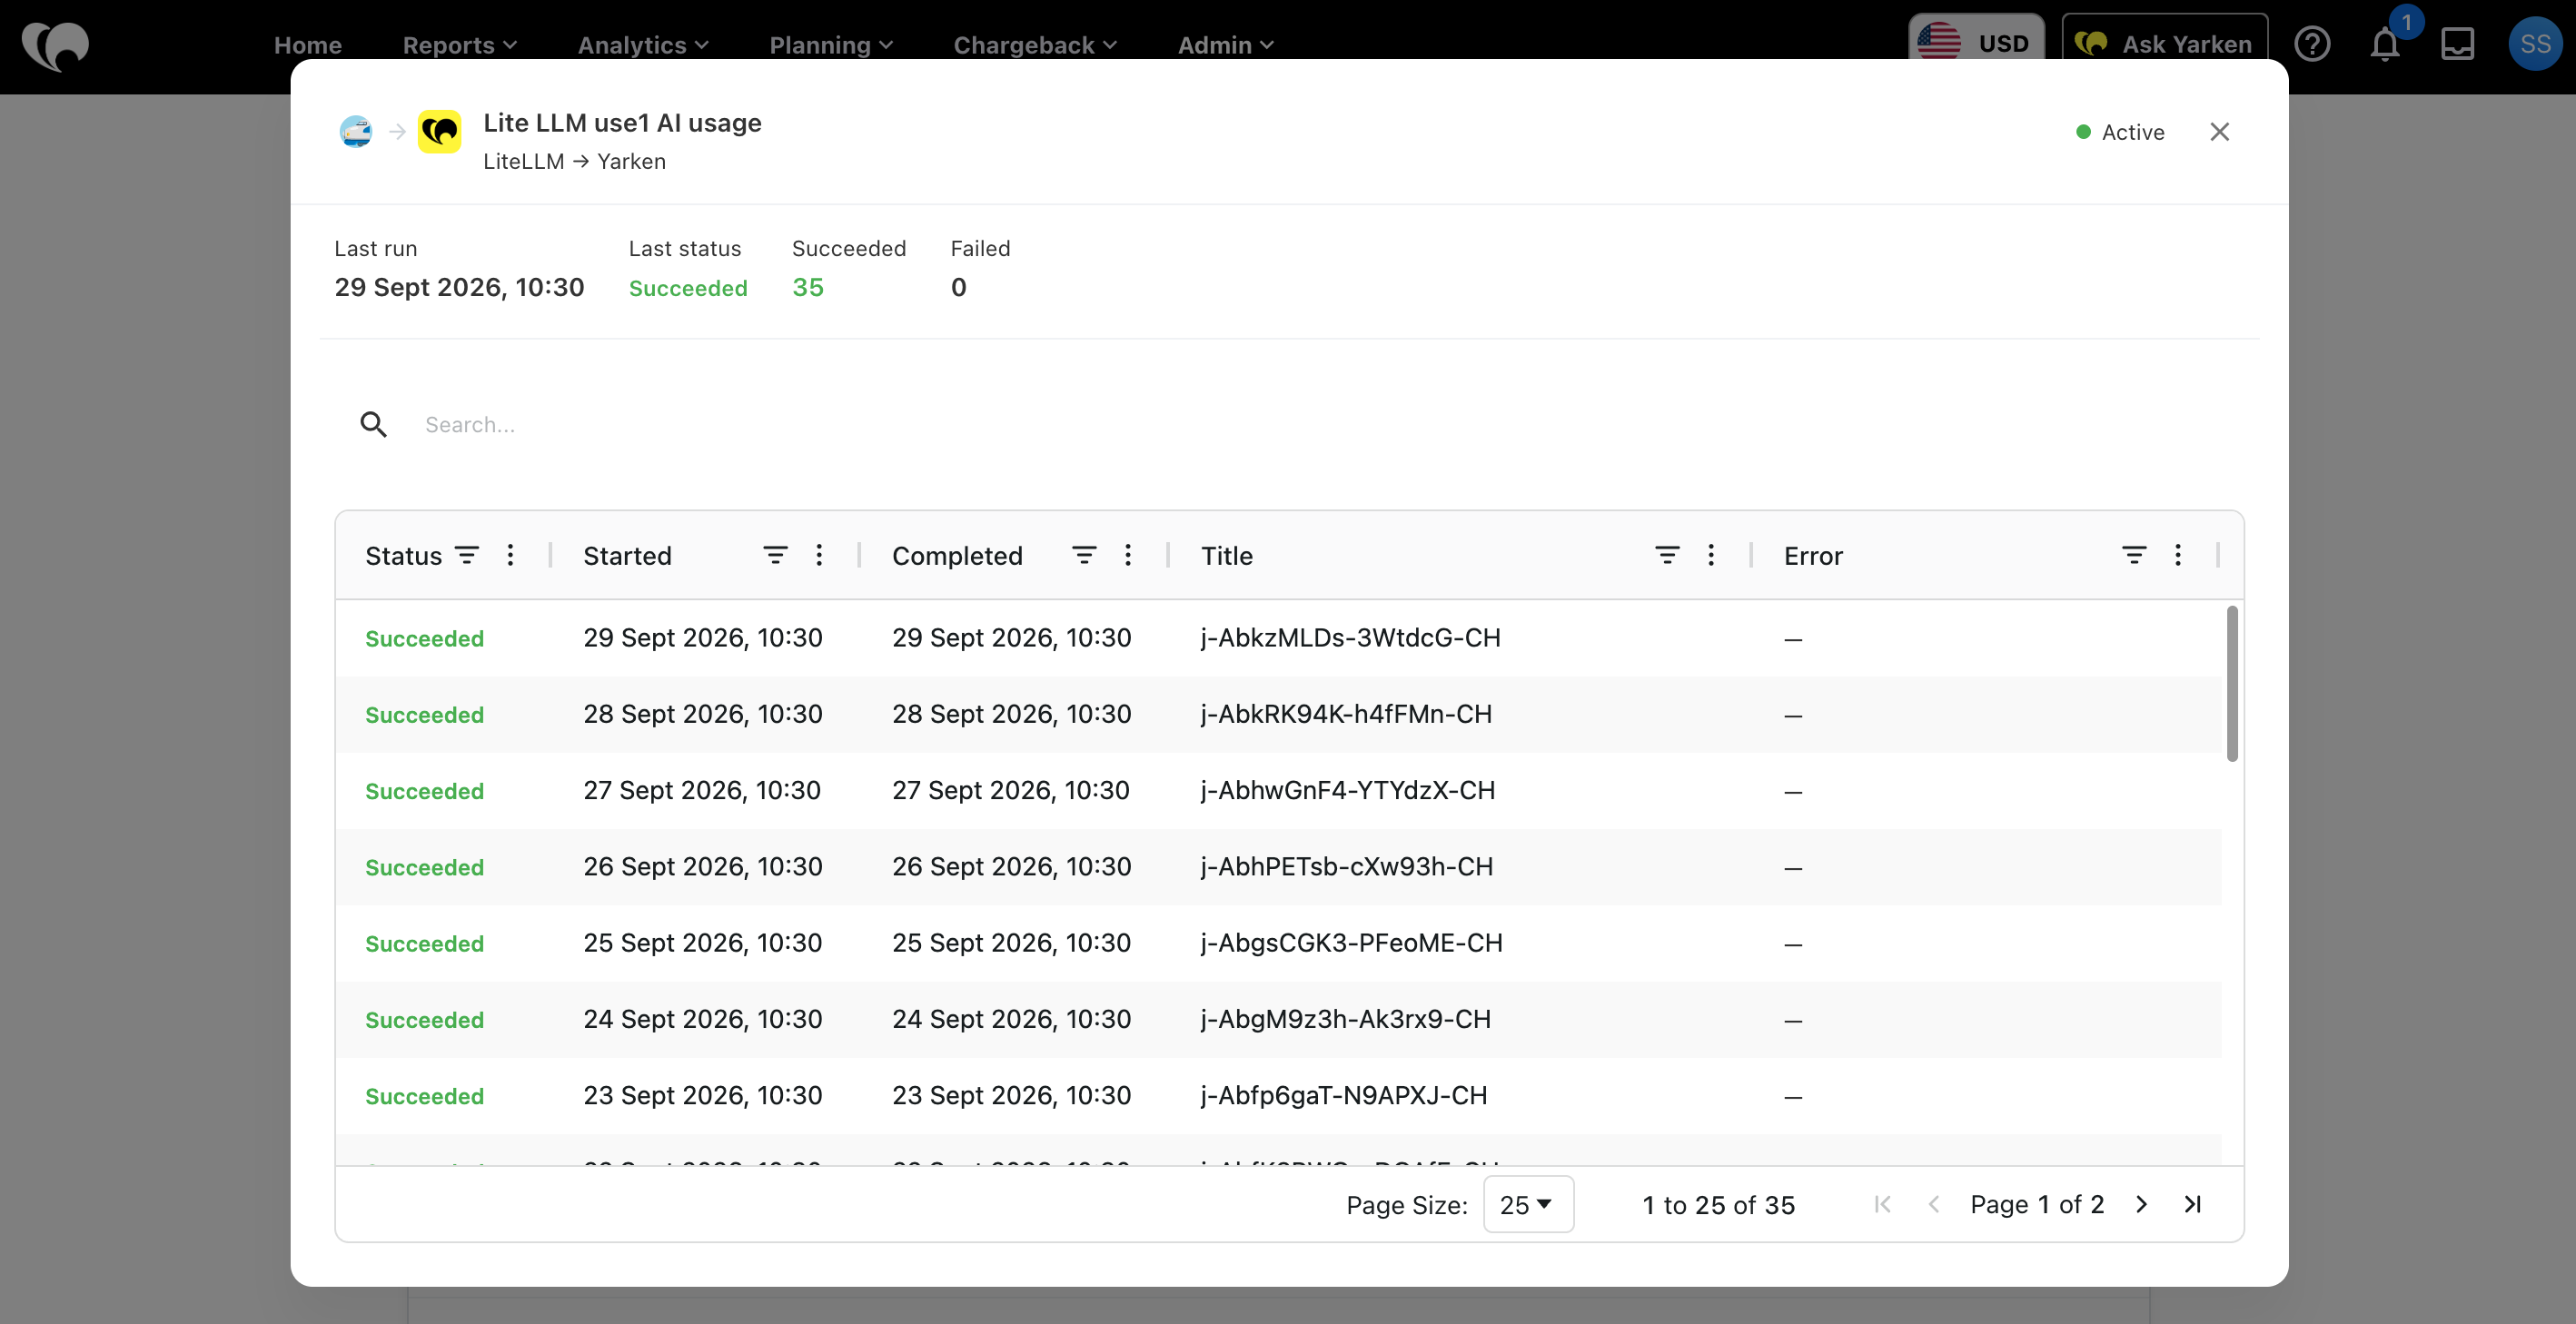
Task: Open the Page Size 25 dropdown
Action: [1528, 1204]
